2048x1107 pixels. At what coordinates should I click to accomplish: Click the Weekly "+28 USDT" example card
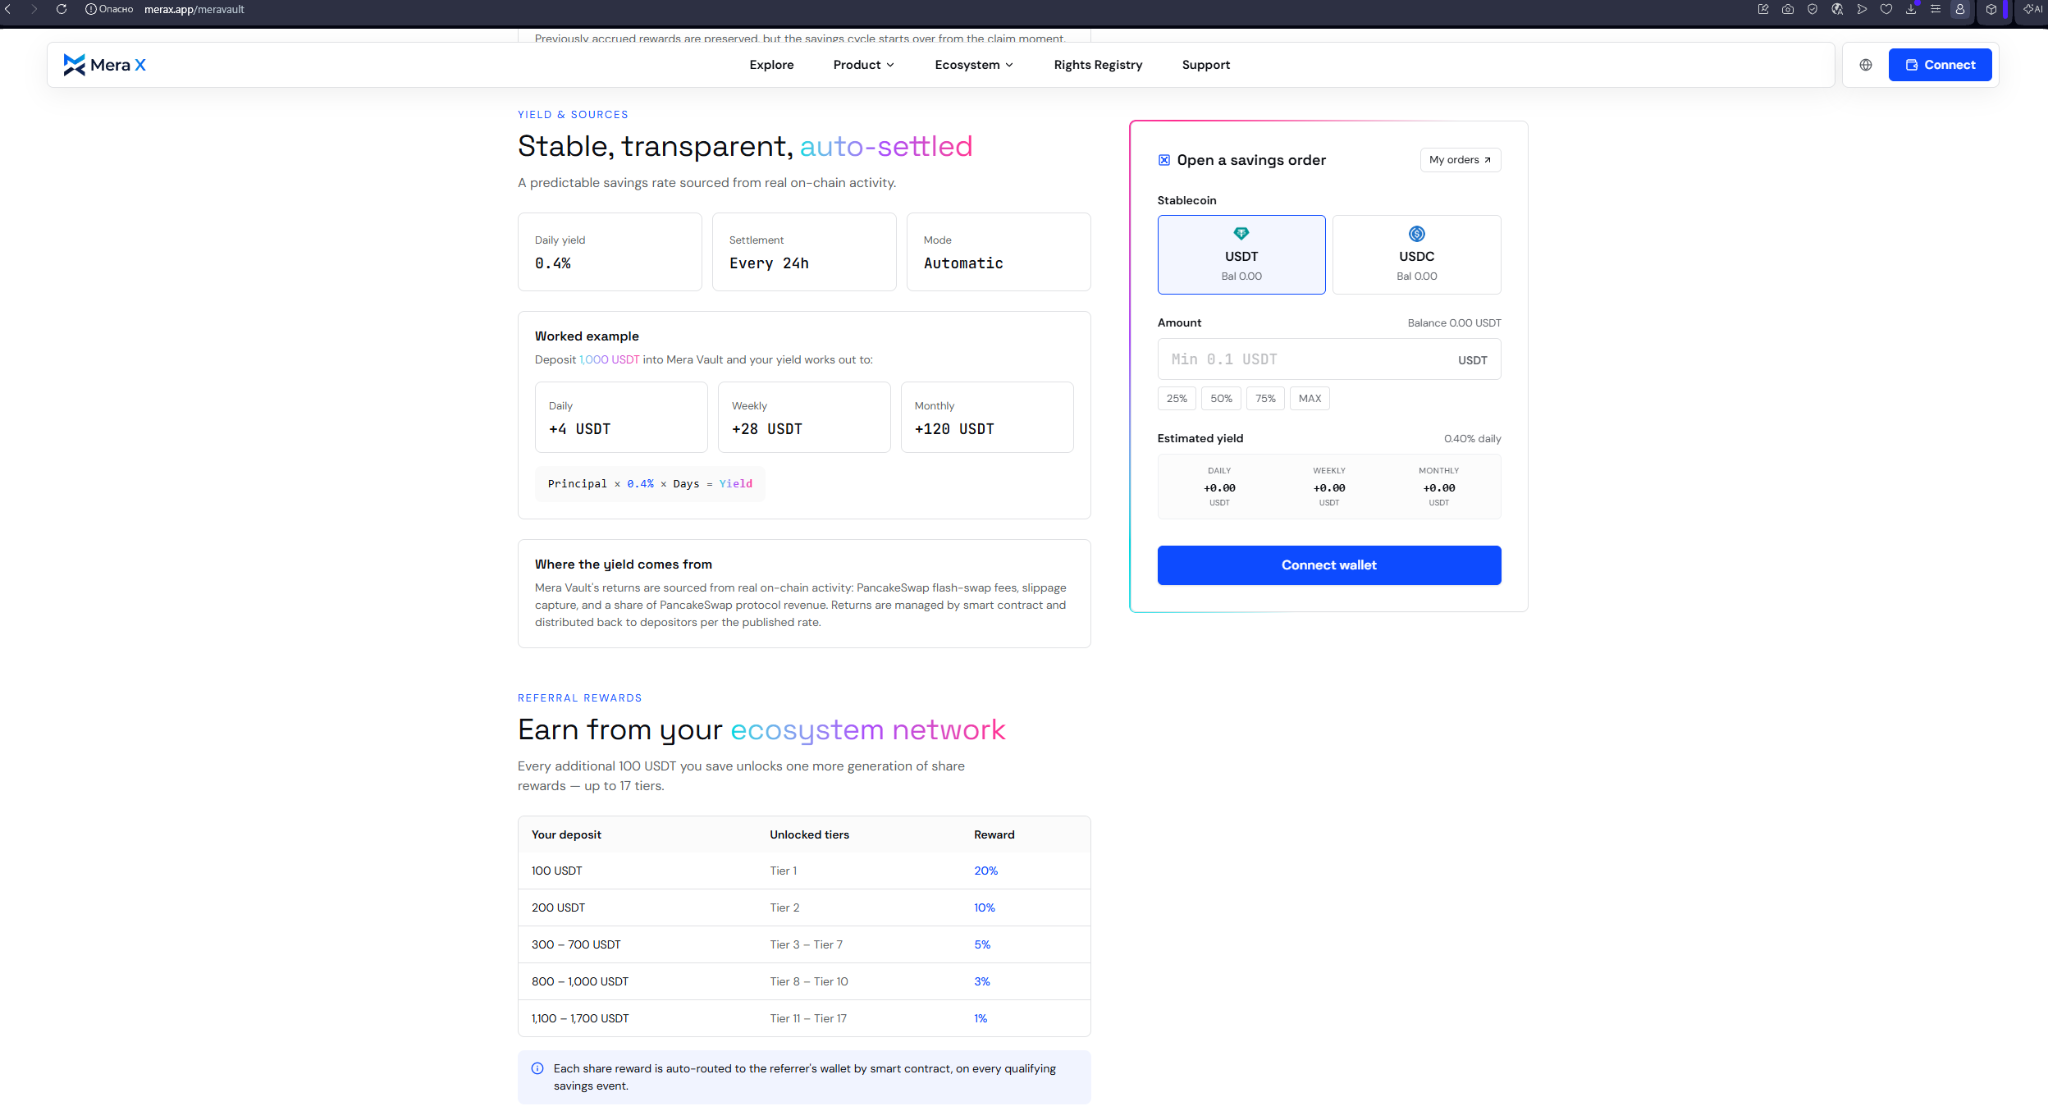click(x=804, y=417)
